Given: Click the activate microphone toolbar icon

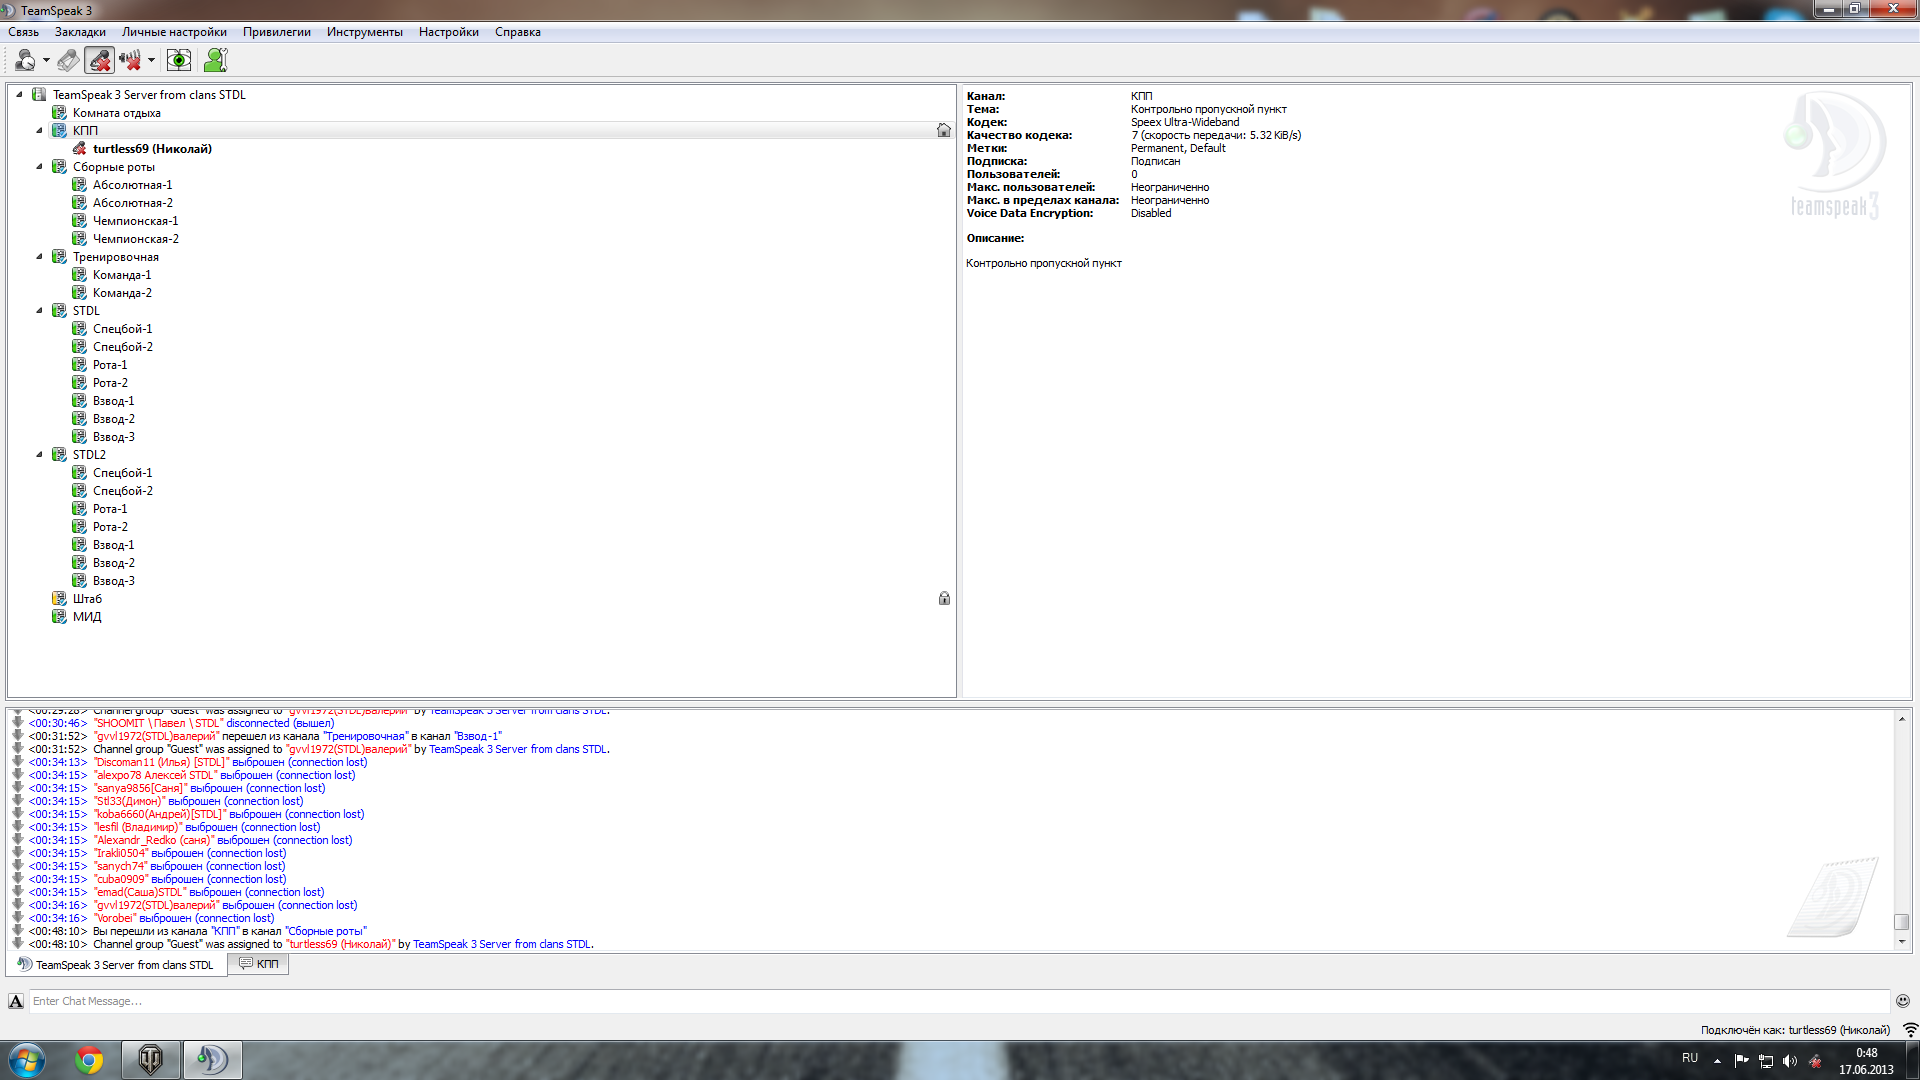Looking at the screenshot, I should [x=68, y=61].
